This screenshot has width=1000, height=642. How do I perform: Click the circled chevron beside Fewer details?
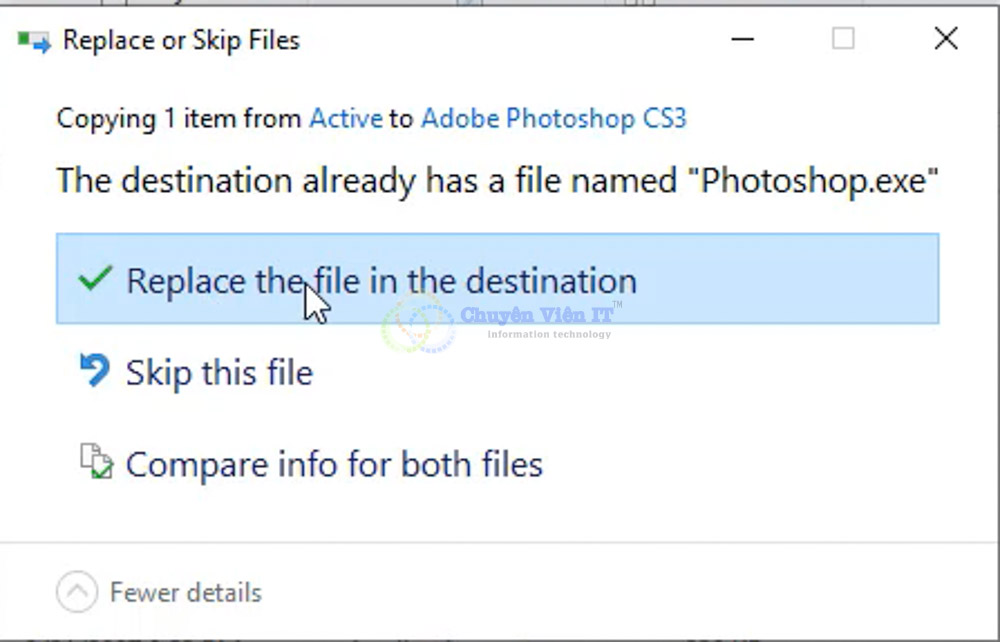coord(77,592)
